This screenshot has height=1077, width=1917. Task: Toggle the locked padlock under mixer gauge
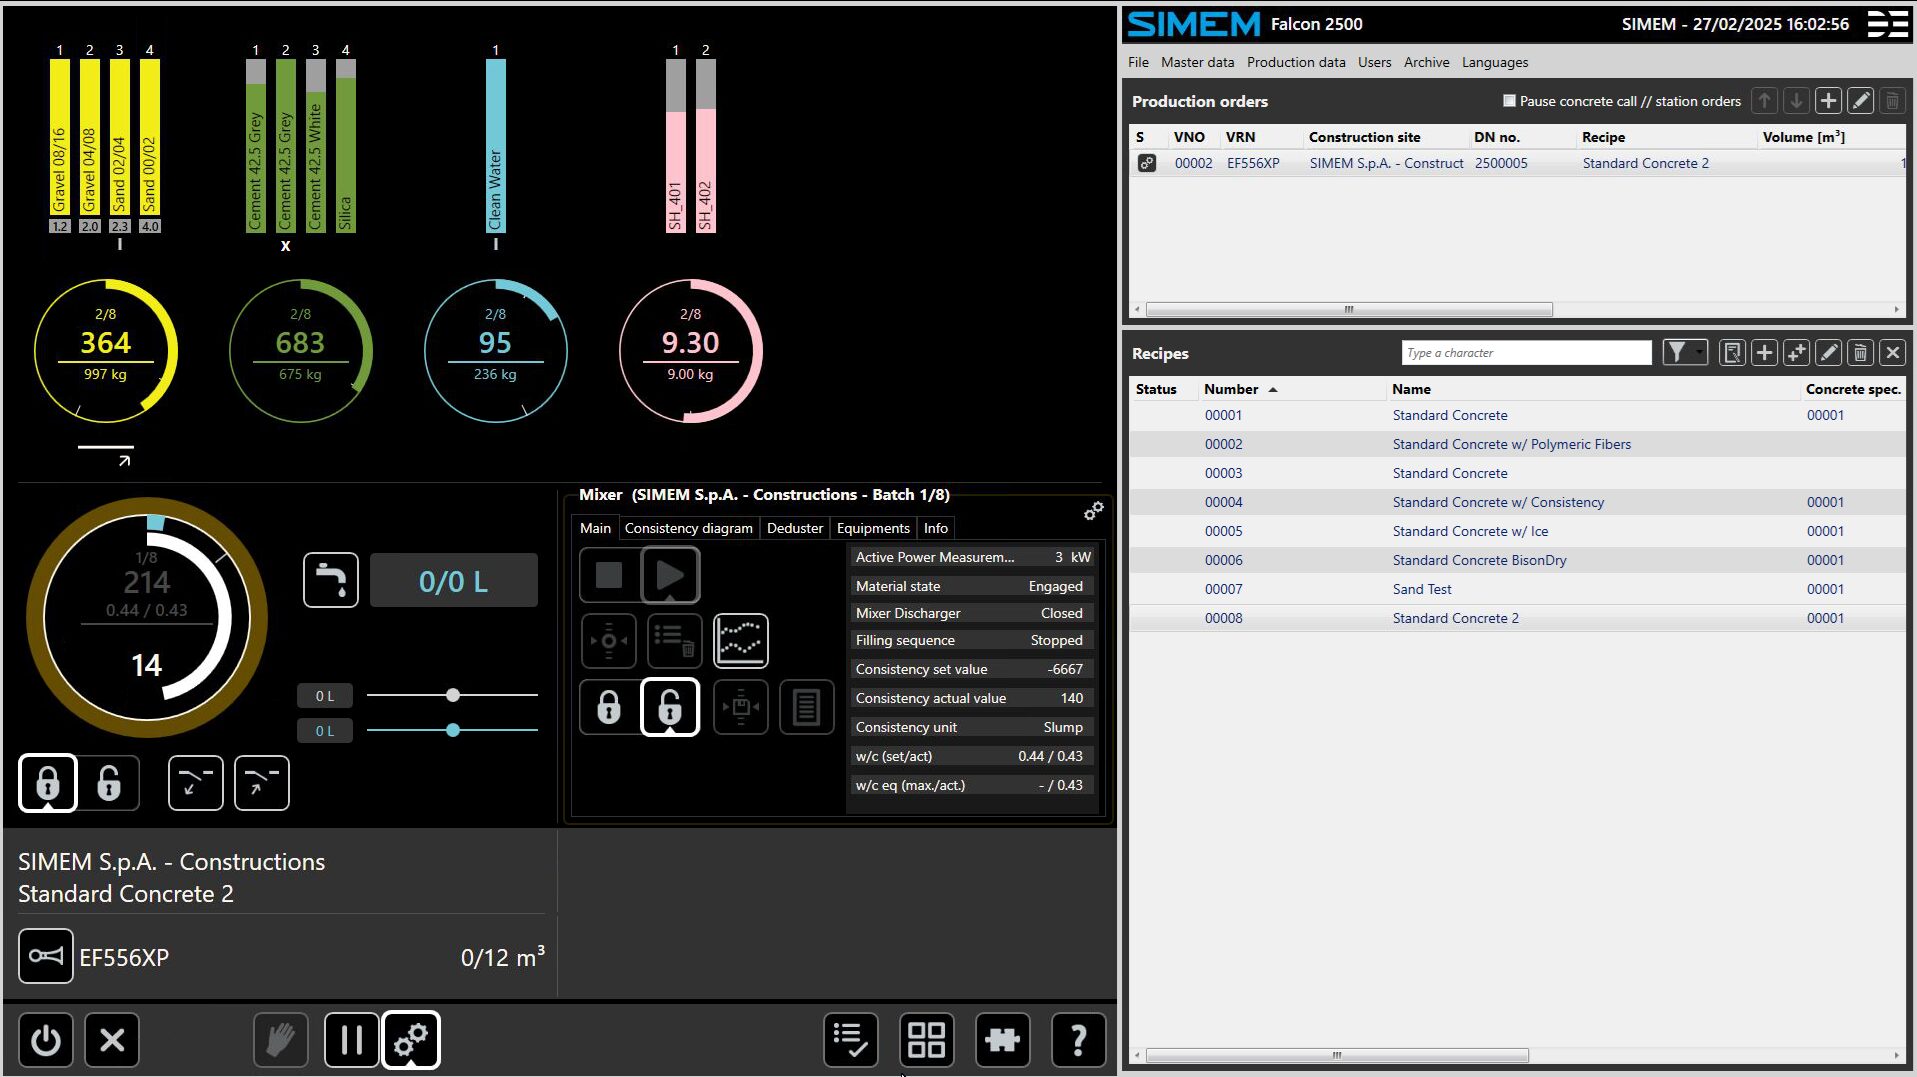coord(48,782)
